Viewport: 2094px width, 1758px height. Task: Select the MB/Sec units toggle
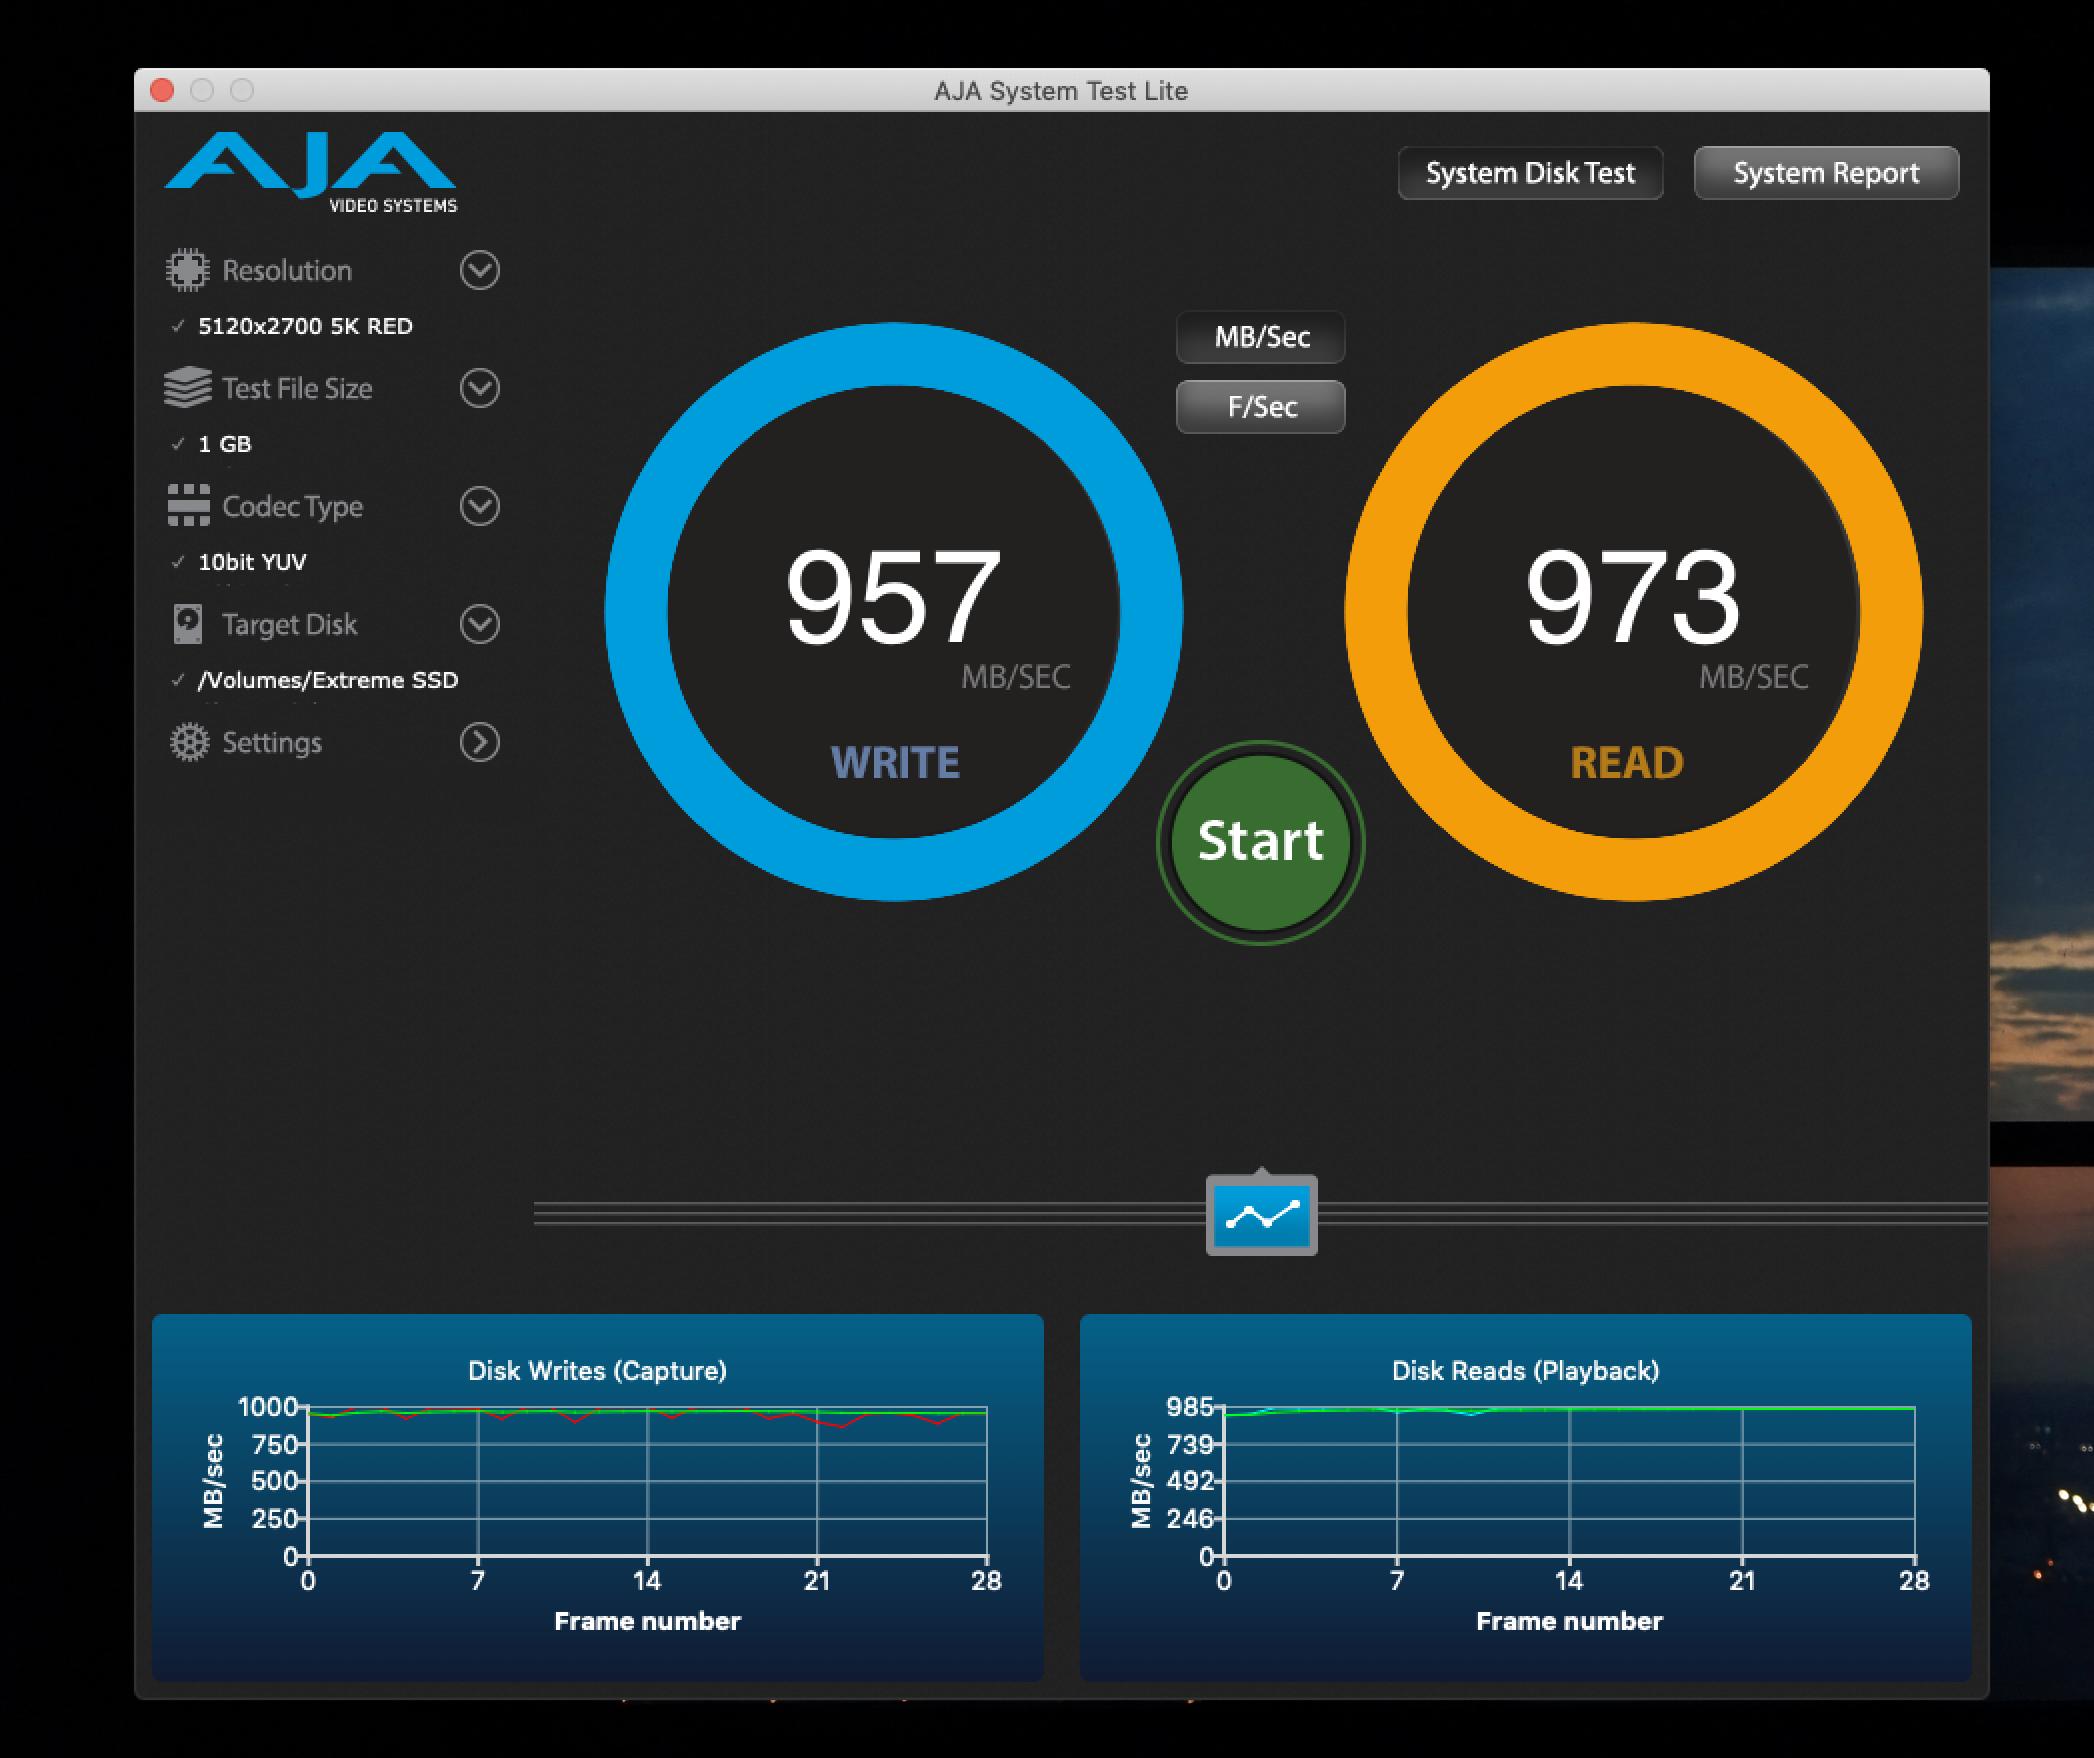coord(1261,337)
